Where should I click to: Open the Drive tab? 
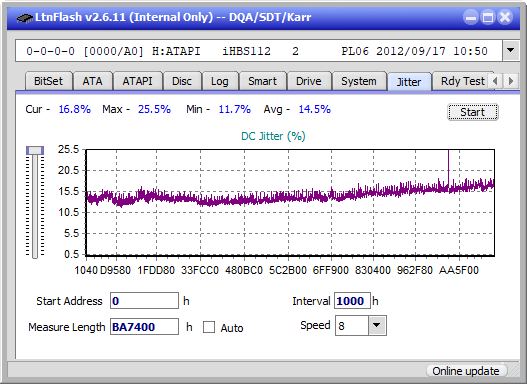(309, 81)
